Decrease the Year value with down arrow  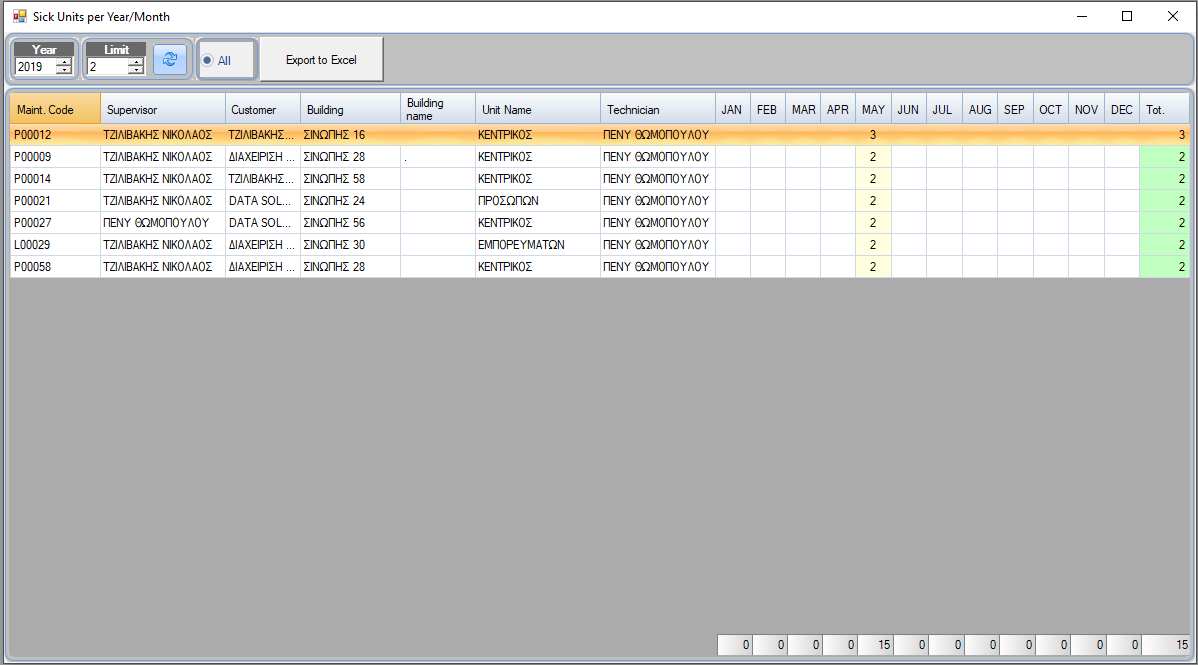(x=64, y=71)
